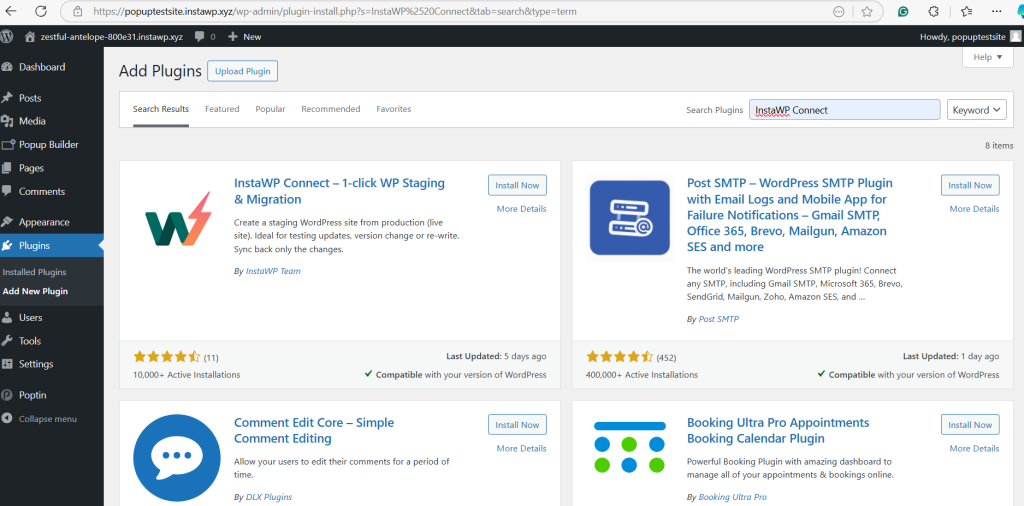This screenshot has width=1024, height=506.
Task: Click the browser back arrow
Action: [11, 11]
